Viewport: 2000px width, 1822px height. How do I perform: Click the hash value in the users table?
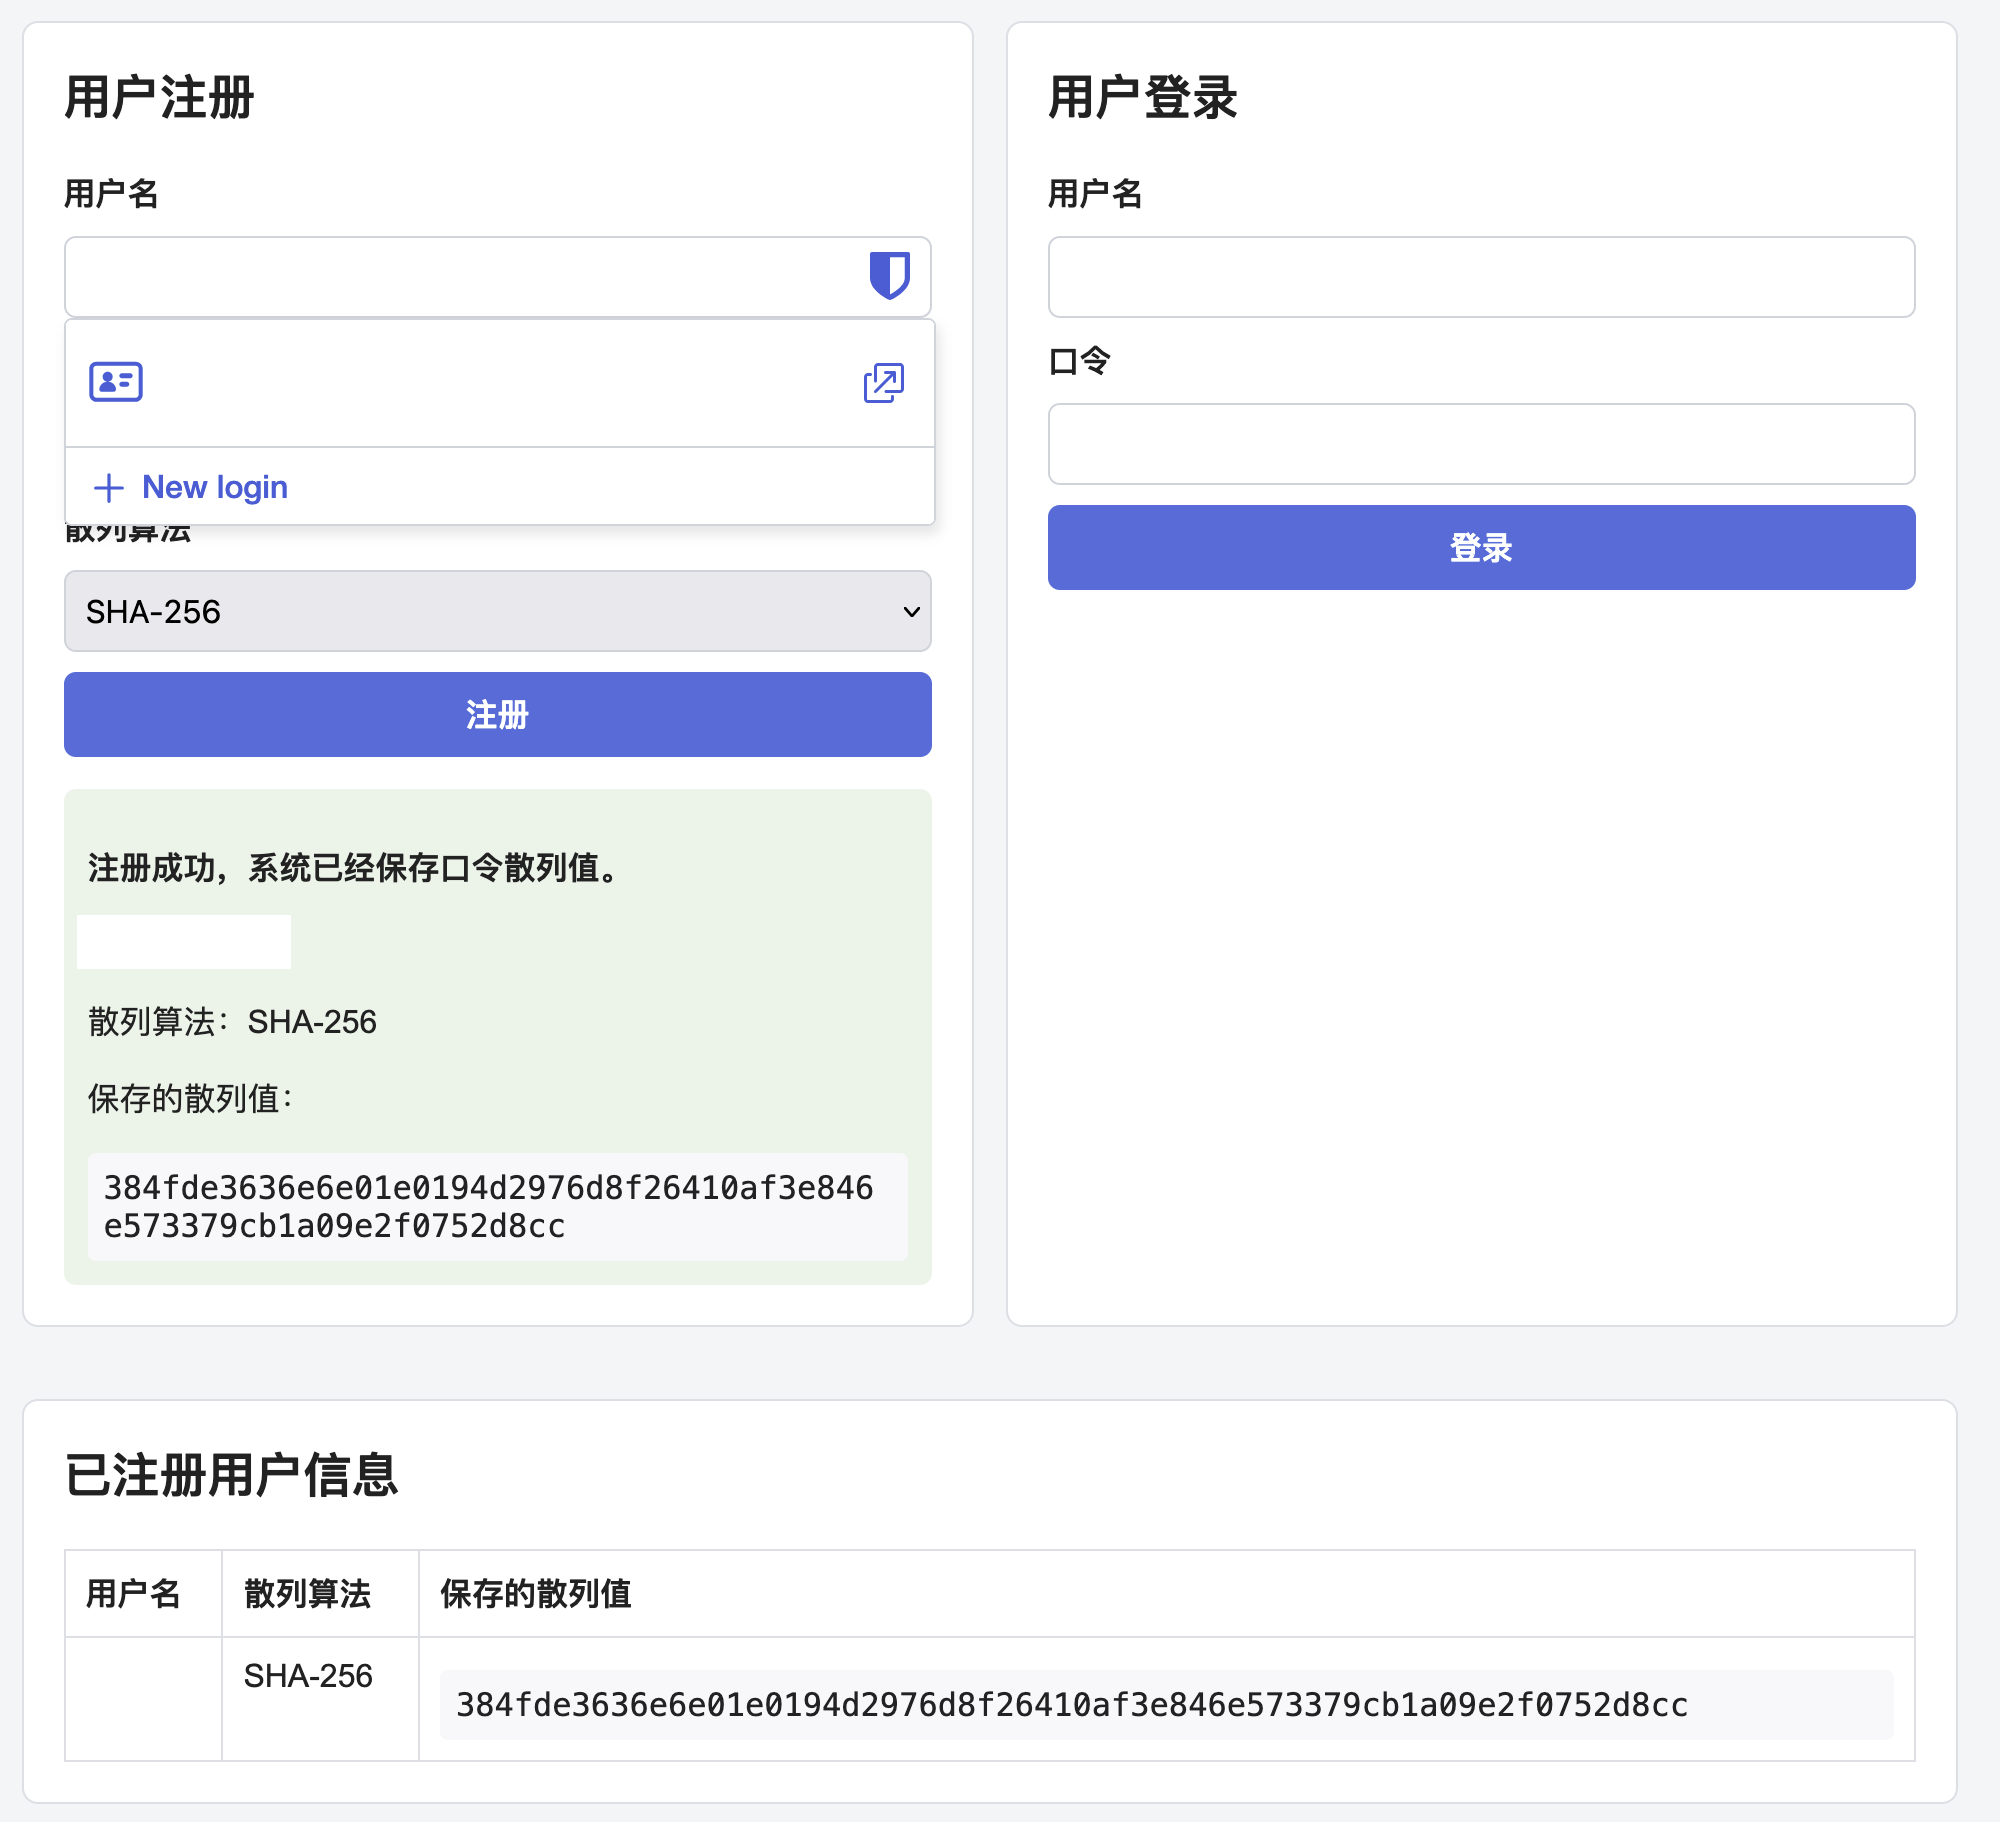click(x=1072, y=1704)
